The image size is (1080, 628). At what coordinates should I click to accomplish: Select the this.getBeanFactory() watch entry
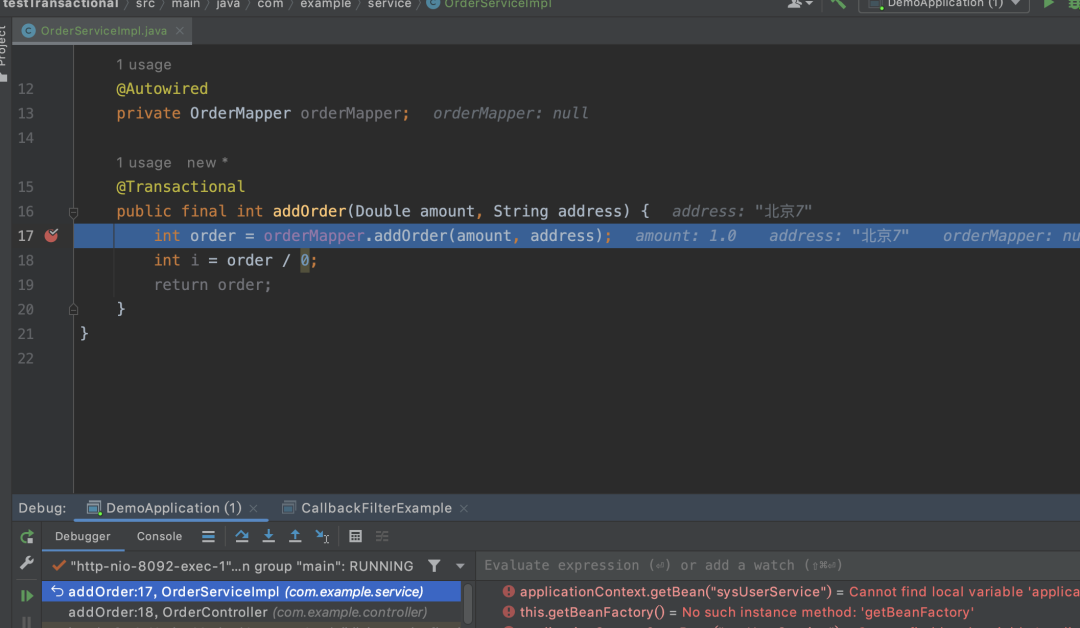point(738,612)
